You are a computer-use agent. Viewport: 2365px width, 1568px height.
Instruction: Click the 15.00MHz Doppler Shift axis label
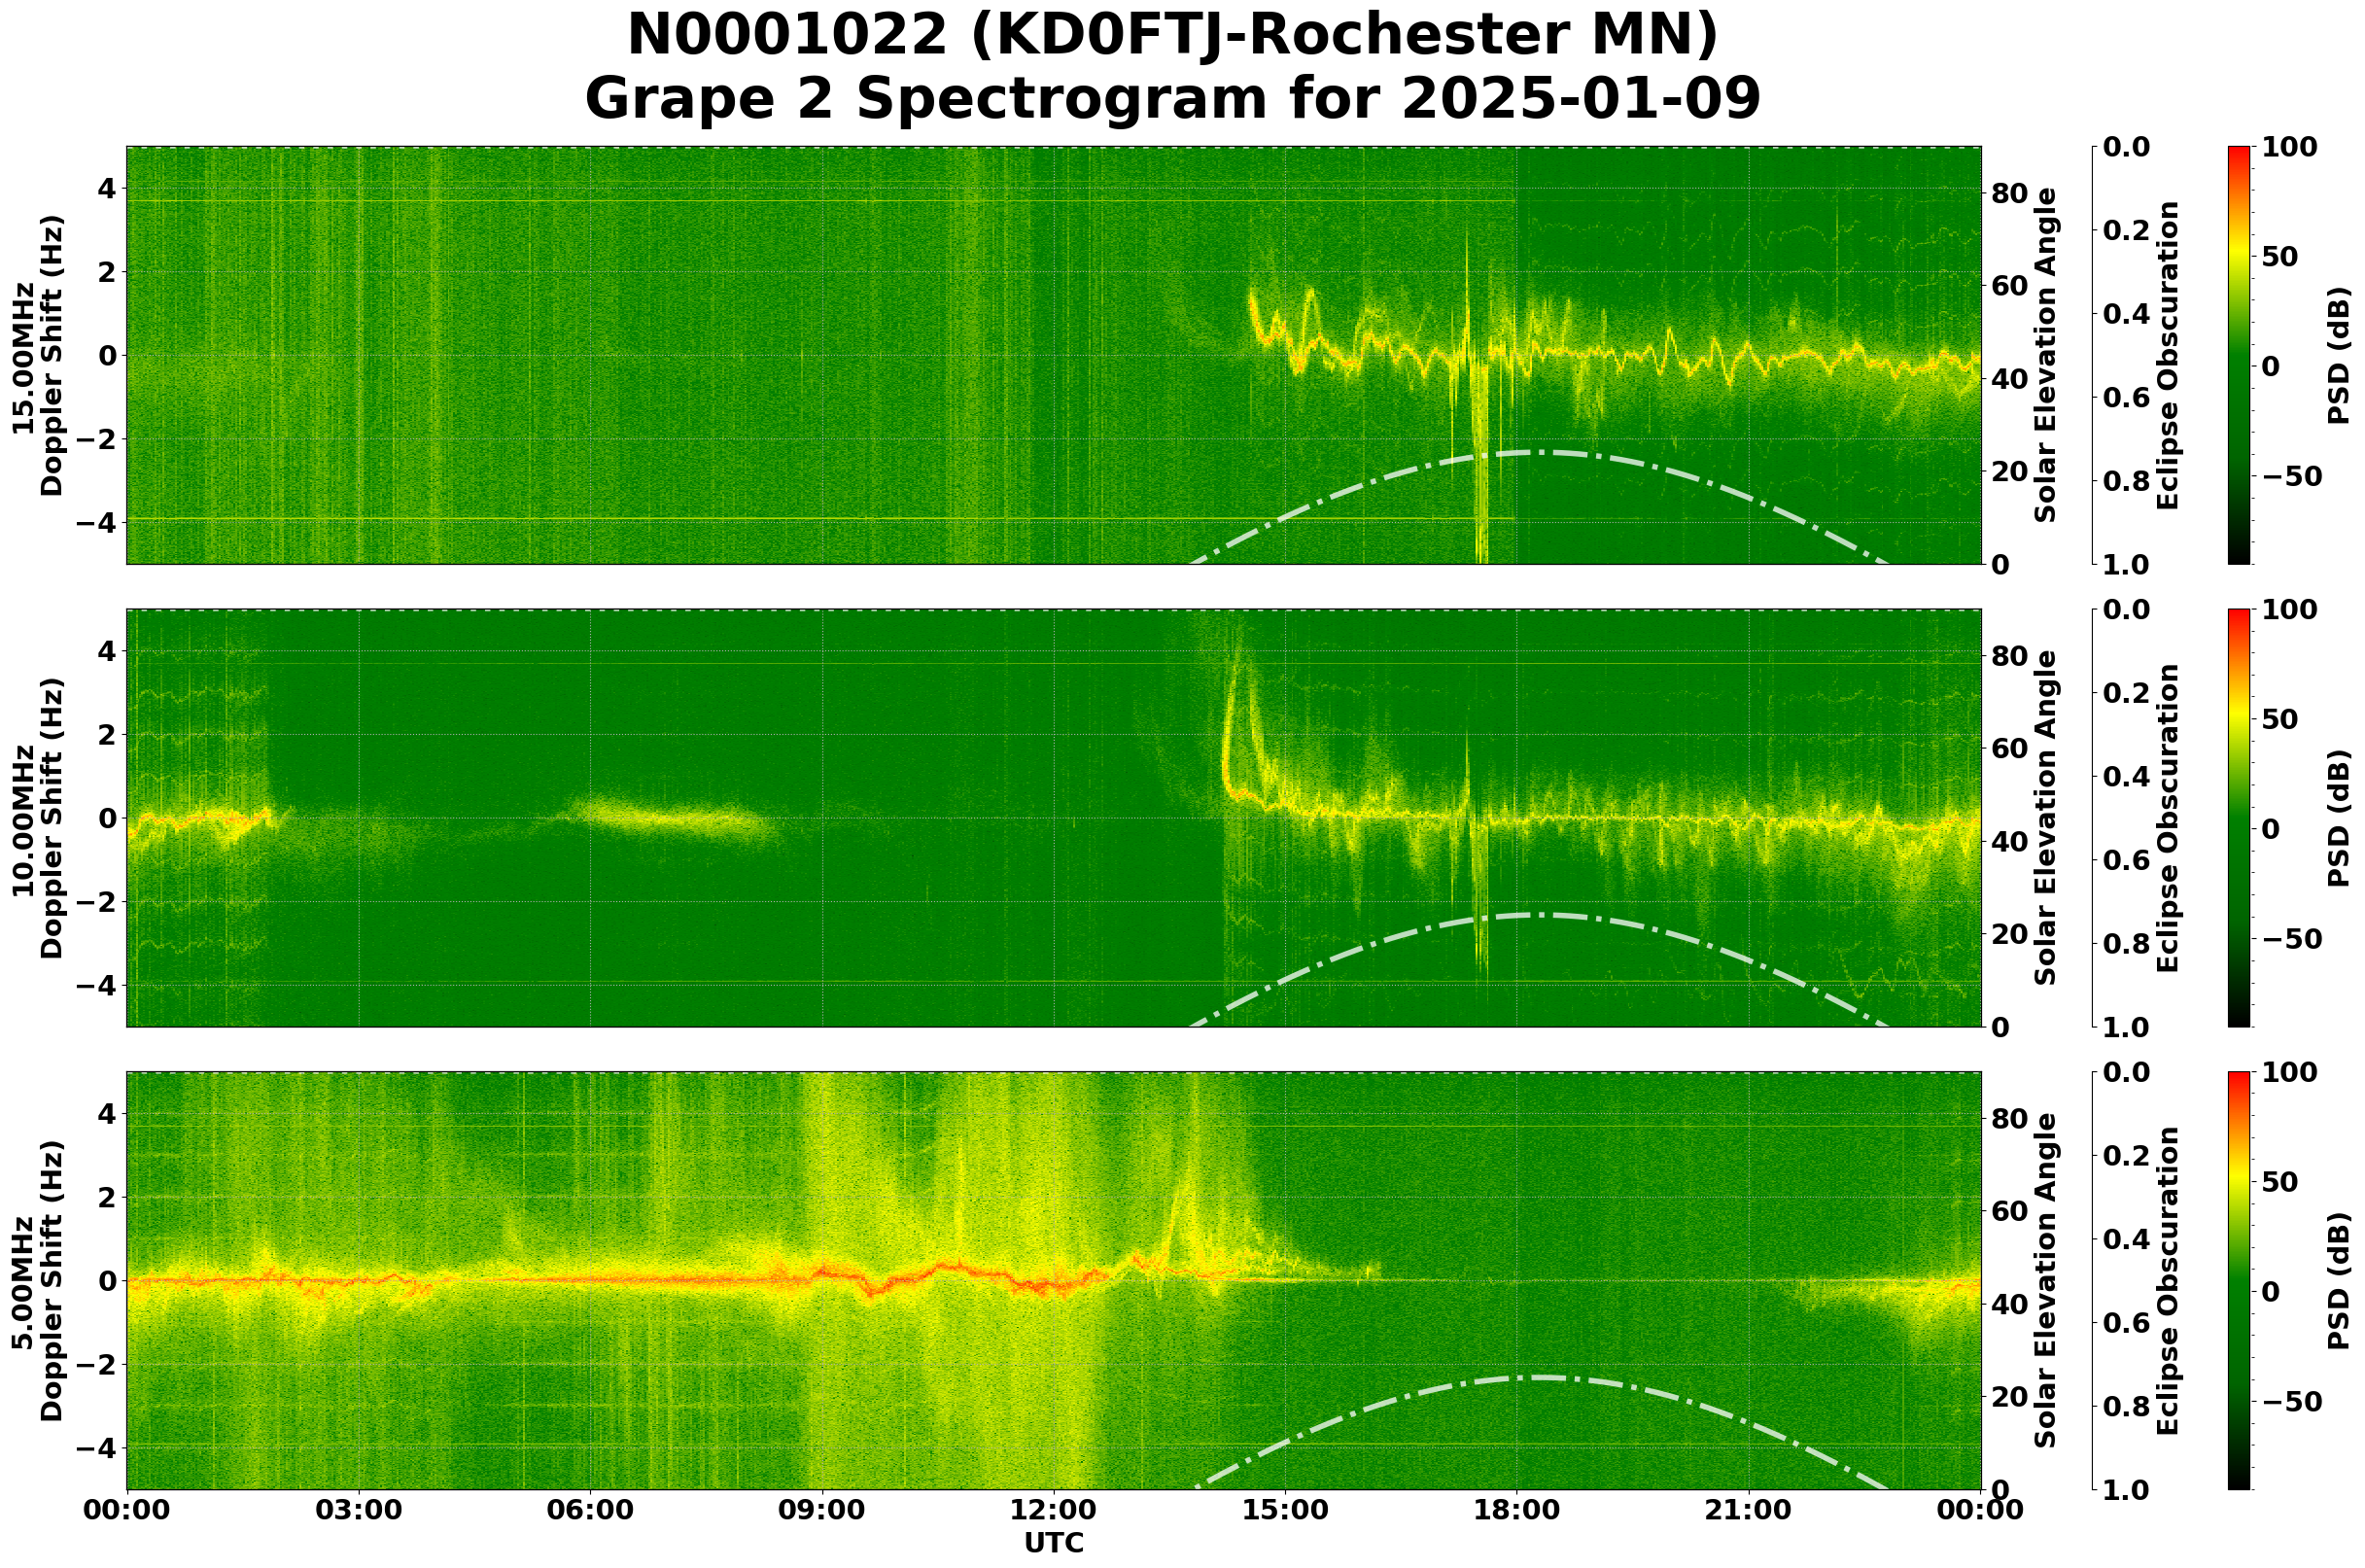coord(38,356)
